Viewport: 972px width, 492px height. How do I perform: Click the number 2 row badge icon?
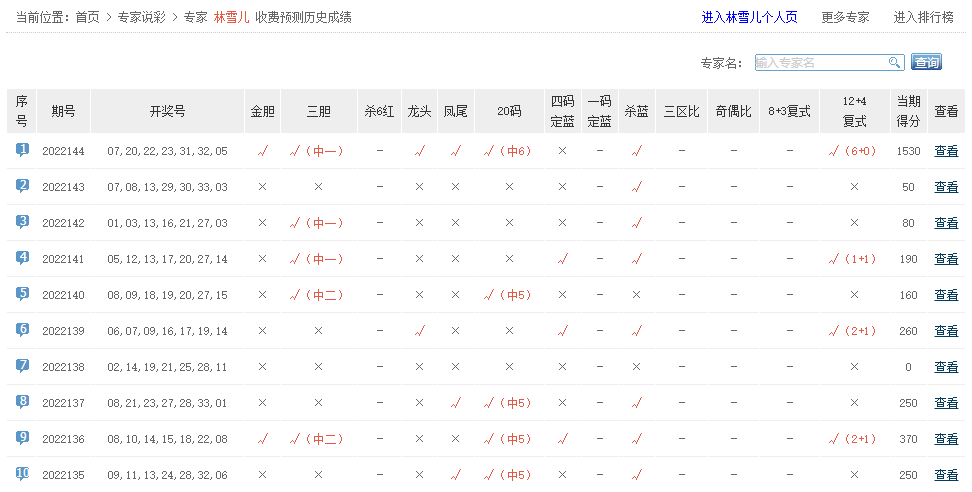coord(22,186)
